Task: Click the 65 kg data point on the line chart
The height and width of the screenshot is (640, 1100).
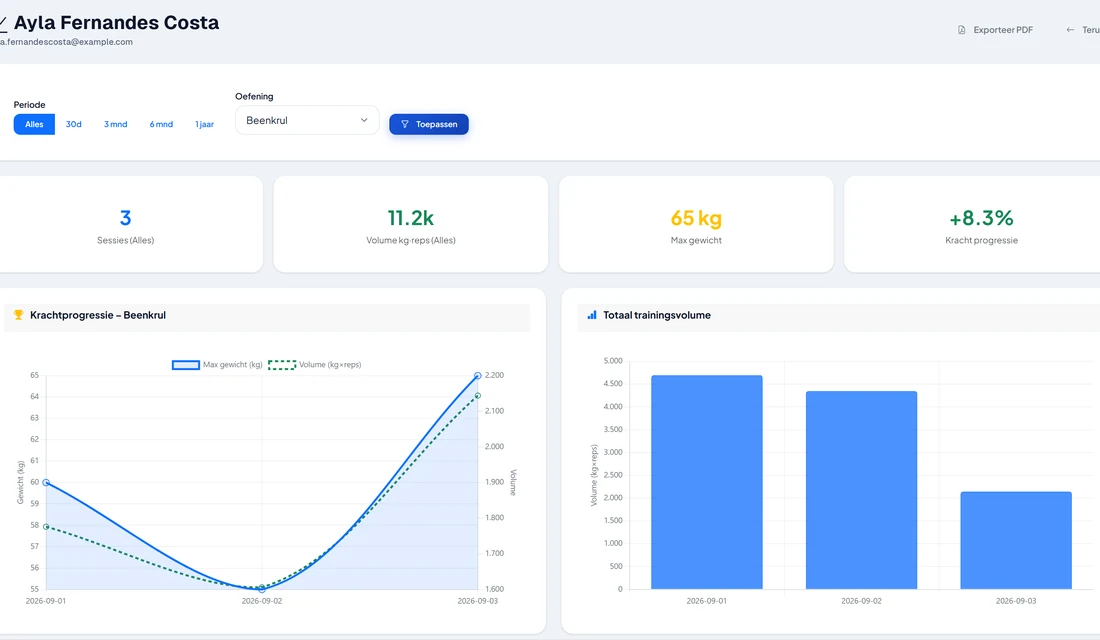Action: point(478,375)
